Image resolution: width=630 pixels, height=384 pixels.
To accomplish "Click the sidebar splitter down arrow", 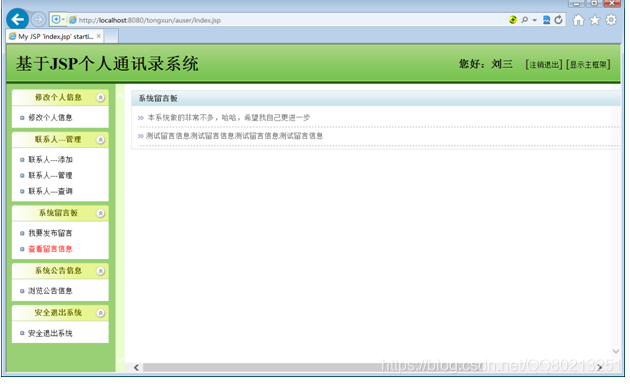I will point(120,360).
